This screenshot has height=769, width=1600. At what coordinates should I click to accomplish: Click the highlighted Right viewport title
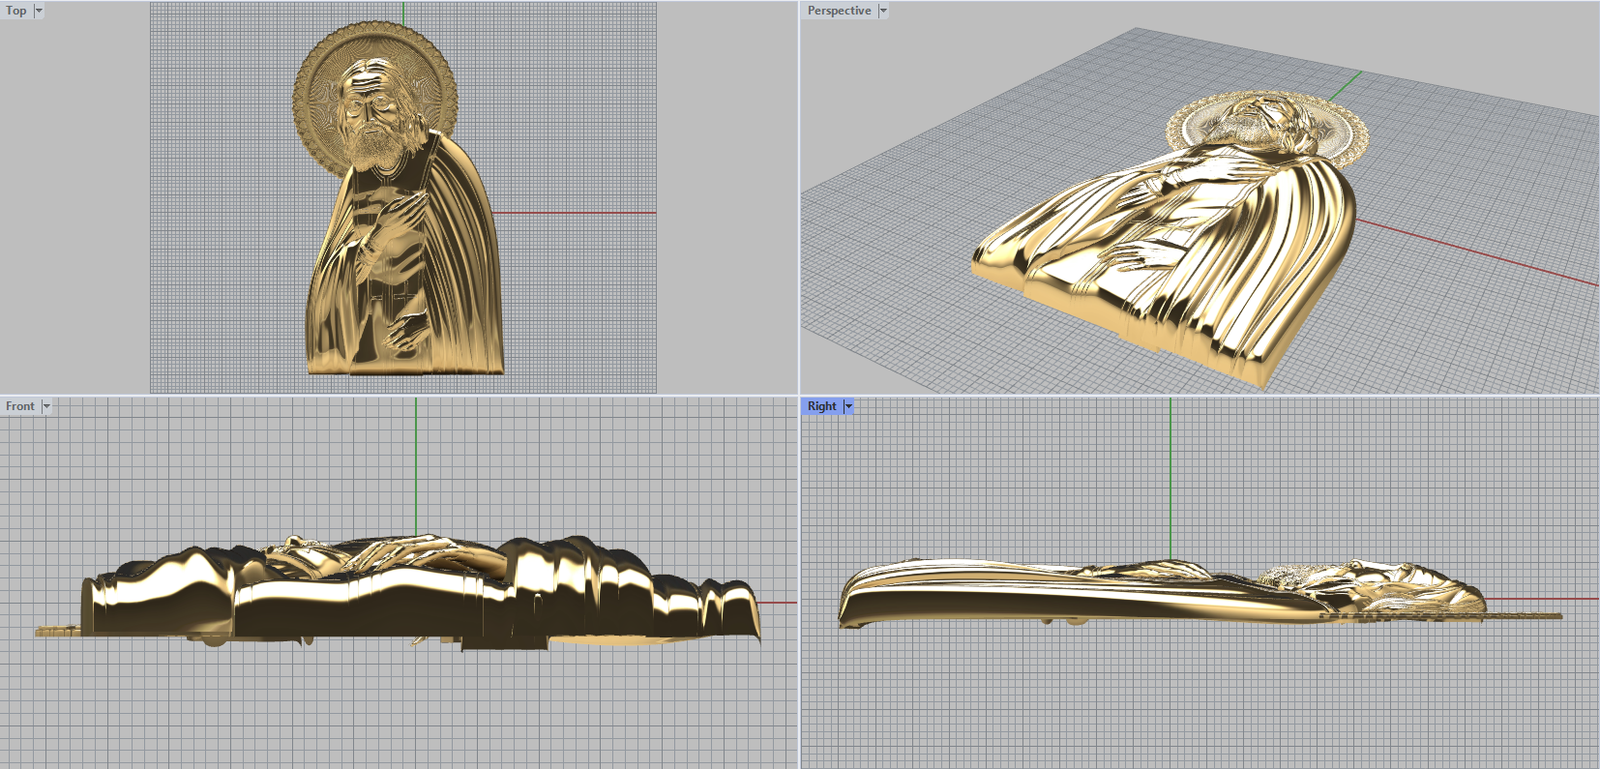pos(822,406)
